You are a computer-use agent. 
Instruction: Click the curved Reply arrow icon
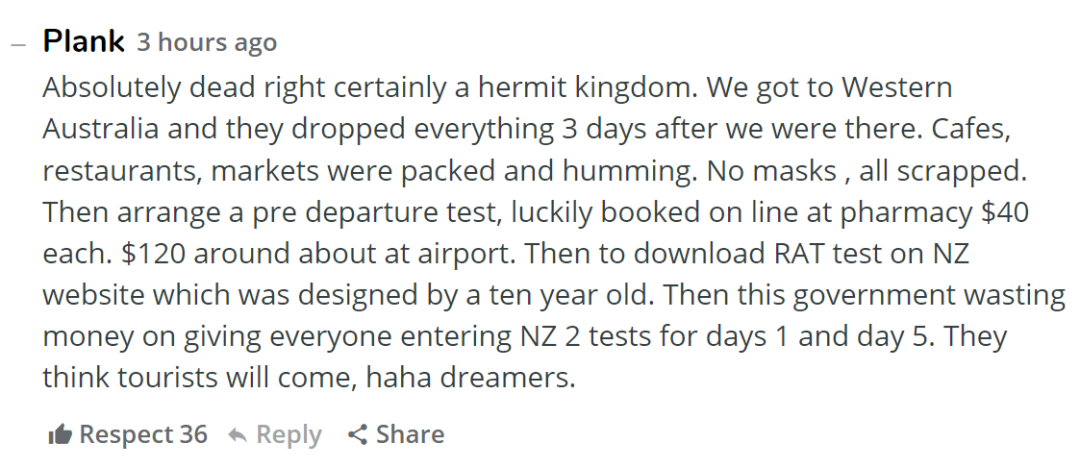pos(238,435)
